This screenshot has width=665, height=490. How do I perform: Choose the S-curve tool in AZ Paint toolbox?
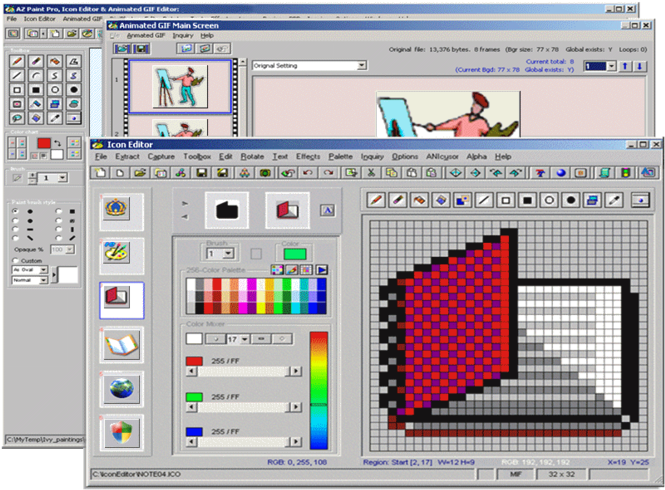click(55, 76)
